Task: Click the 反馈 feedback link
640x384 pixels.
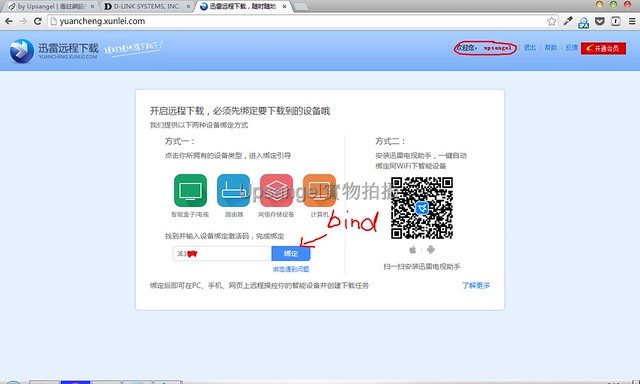Action: [x=571, y=48]
